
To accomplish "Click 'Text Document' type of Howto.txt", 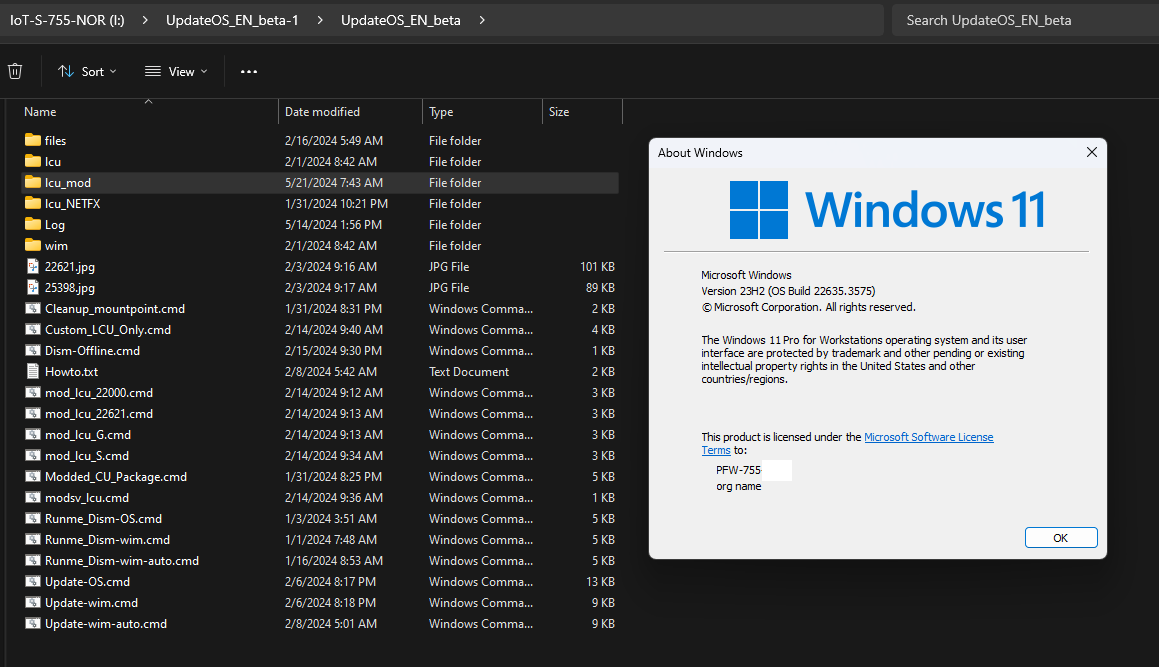I will pos(469,371).
